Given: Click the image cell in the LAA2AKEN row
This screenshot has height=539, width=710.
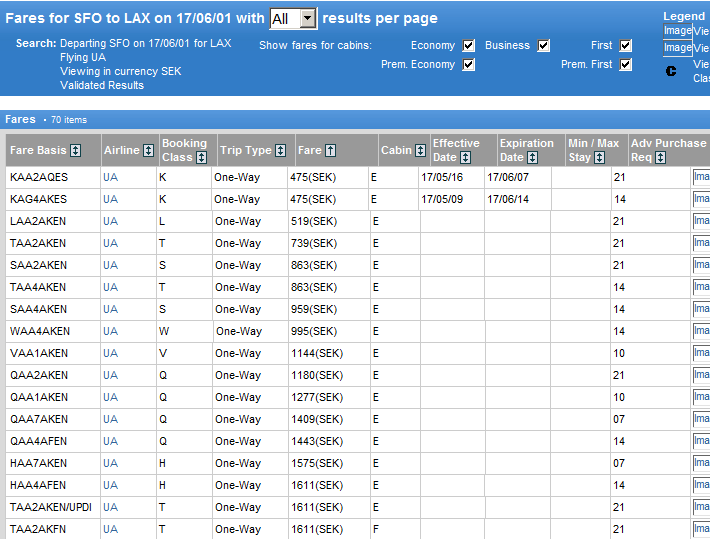Looking at the screenshot, I should [x=700, y=221].
